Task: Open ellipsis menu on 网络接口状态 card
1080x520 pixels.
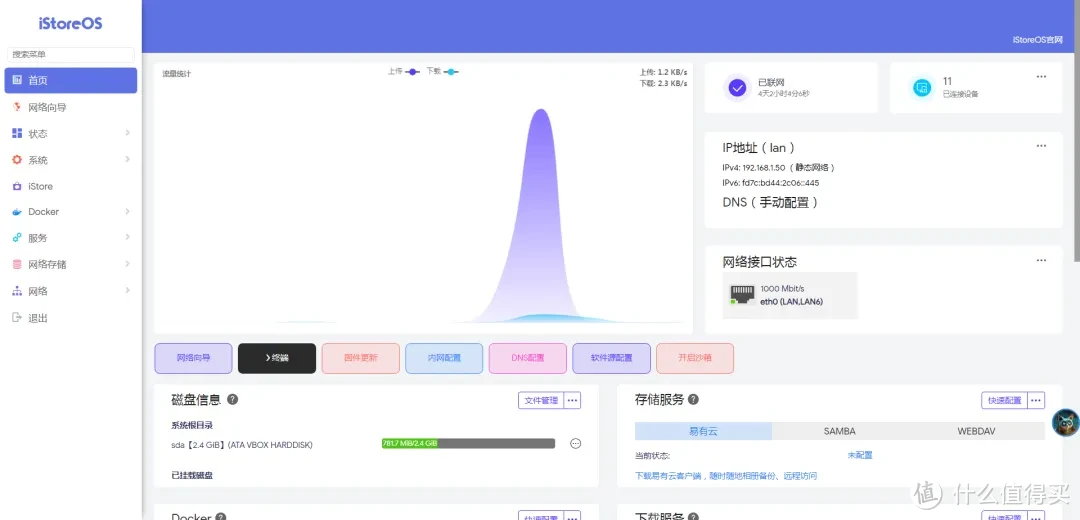Action: [x=1041, y=260]
